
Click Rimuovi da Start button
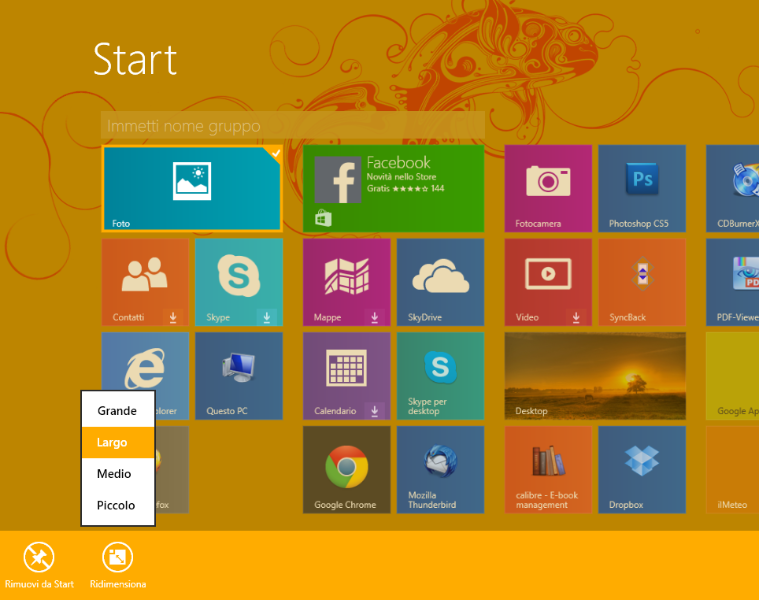(x=39, y=565)
